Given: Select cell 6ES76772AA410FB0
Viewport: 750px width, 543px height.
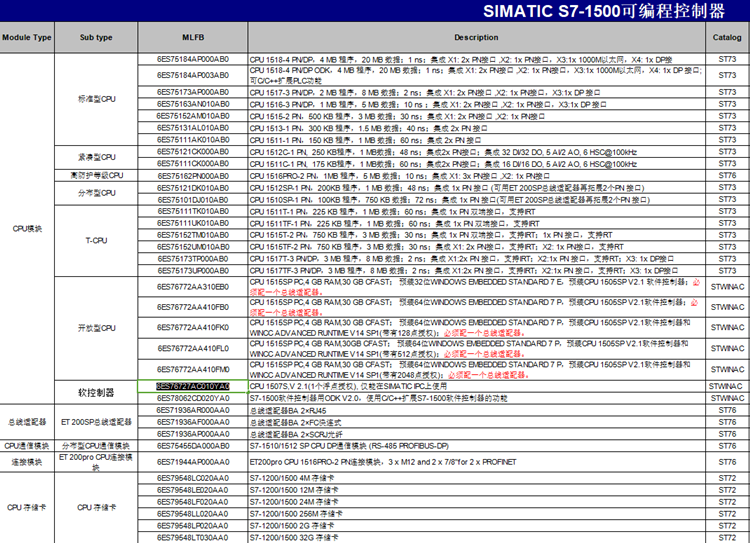Looking at the screenshot, I should (x=193, y=307).
